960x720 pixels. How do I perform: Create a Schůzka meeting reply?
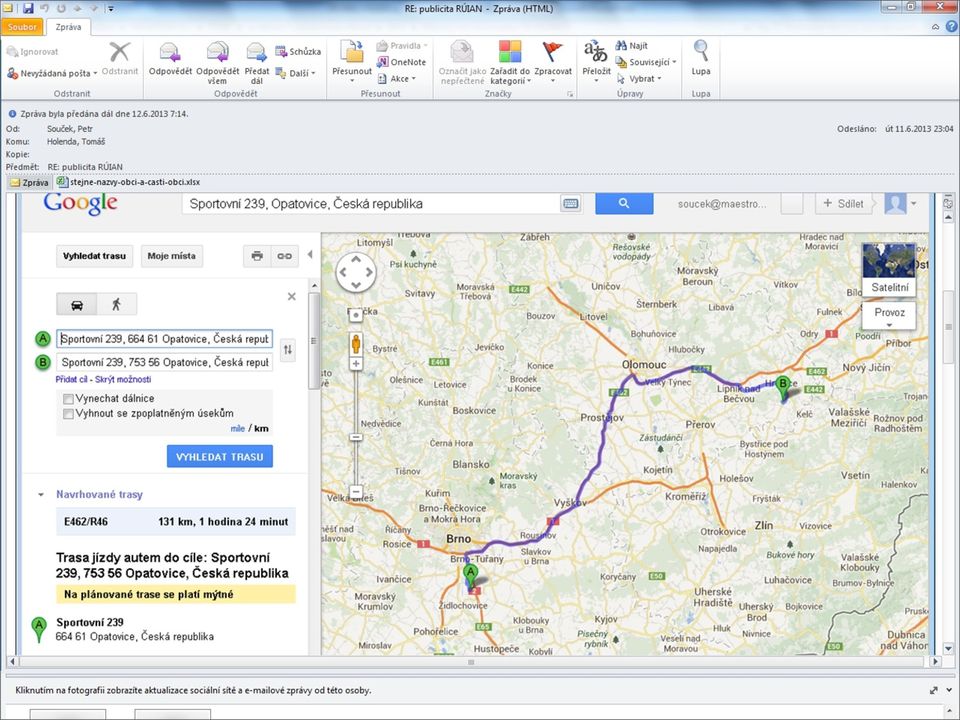coord(298,51)
